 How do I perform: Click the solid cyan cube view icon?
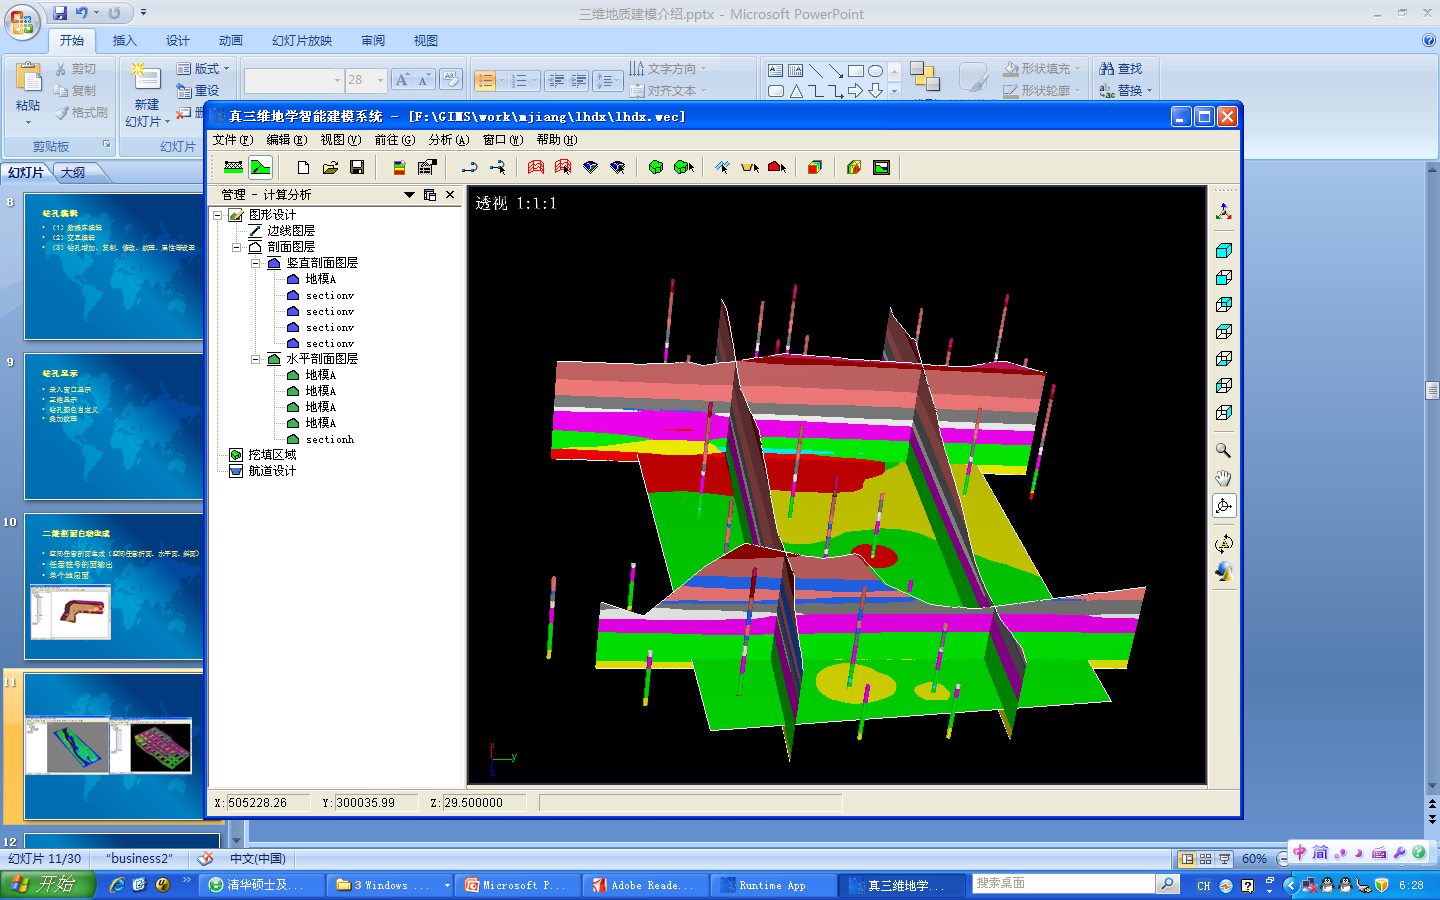[1223, 251]
